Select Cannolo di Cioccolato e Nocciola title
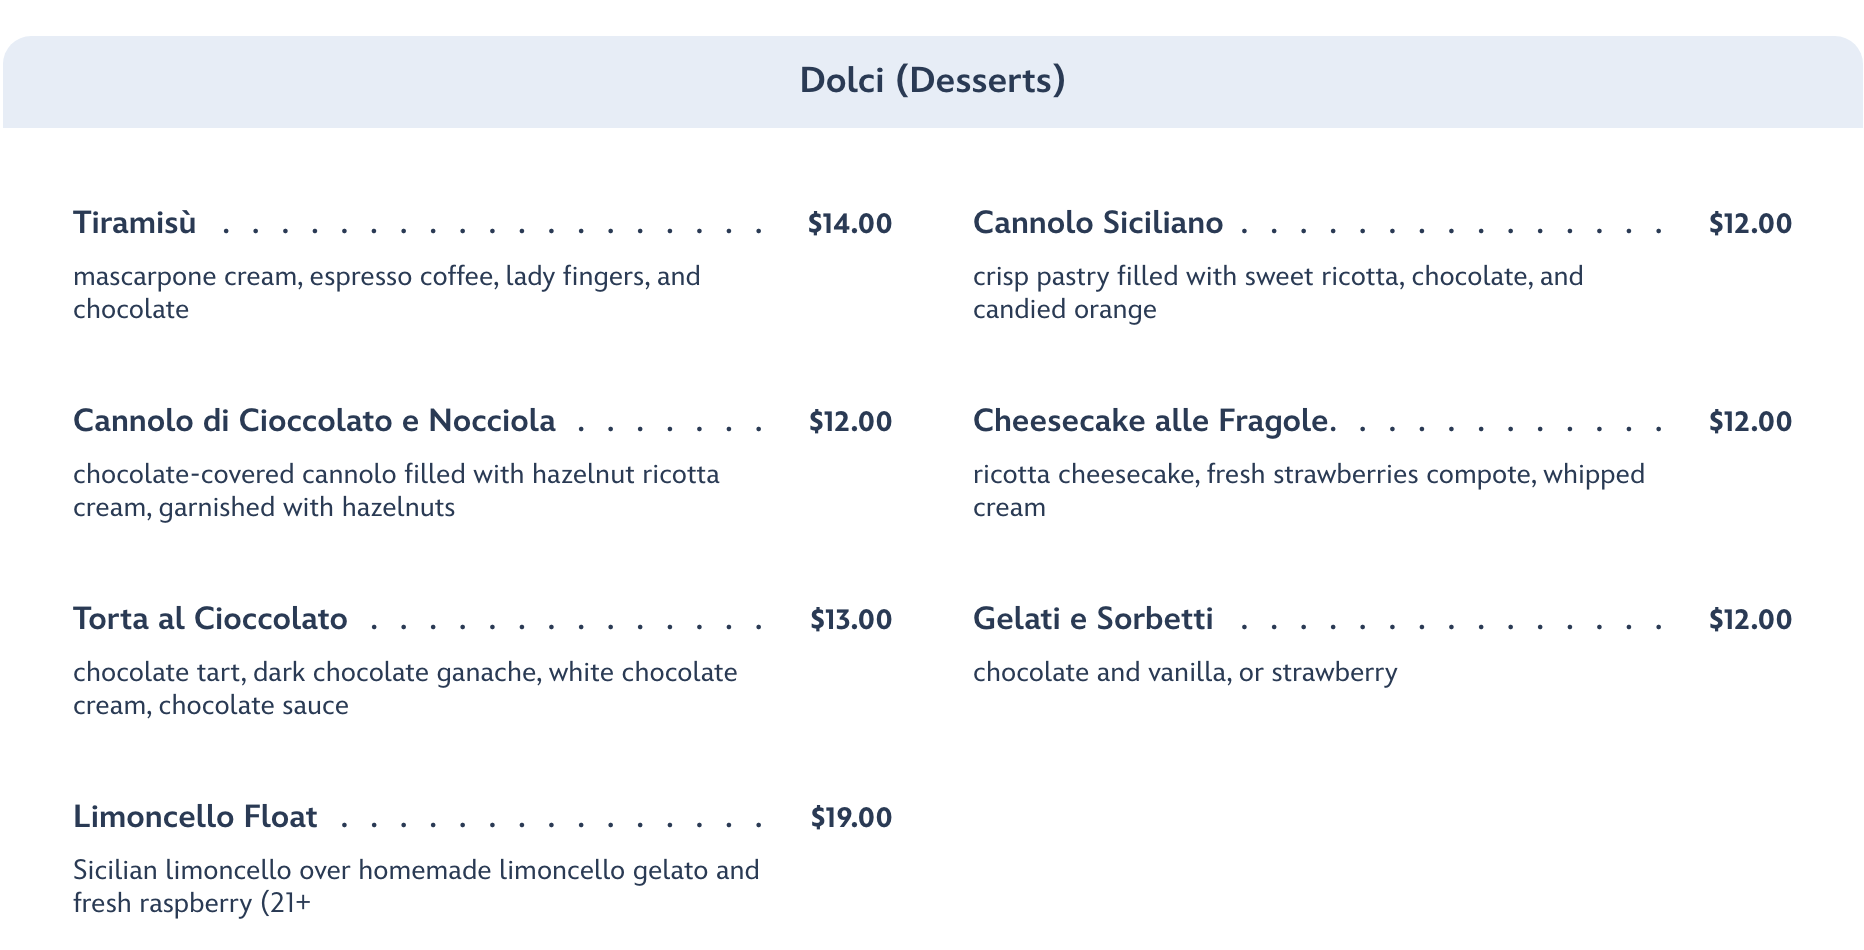 (314, 421)
